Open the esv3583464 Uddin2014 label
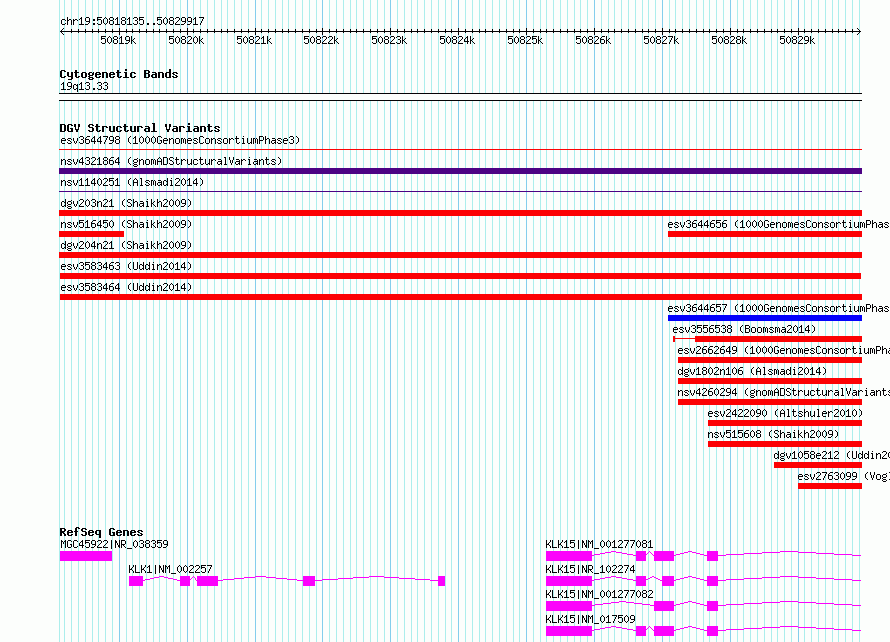 point(126,287)
